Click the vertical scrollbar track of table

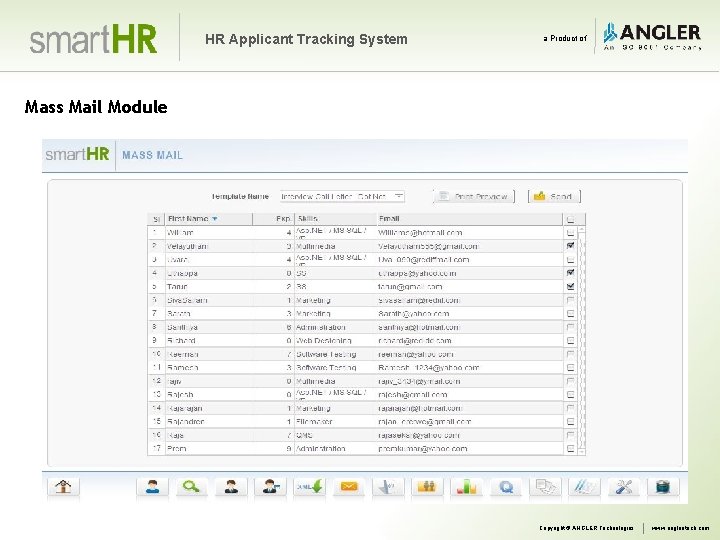(x=582, y=340)
